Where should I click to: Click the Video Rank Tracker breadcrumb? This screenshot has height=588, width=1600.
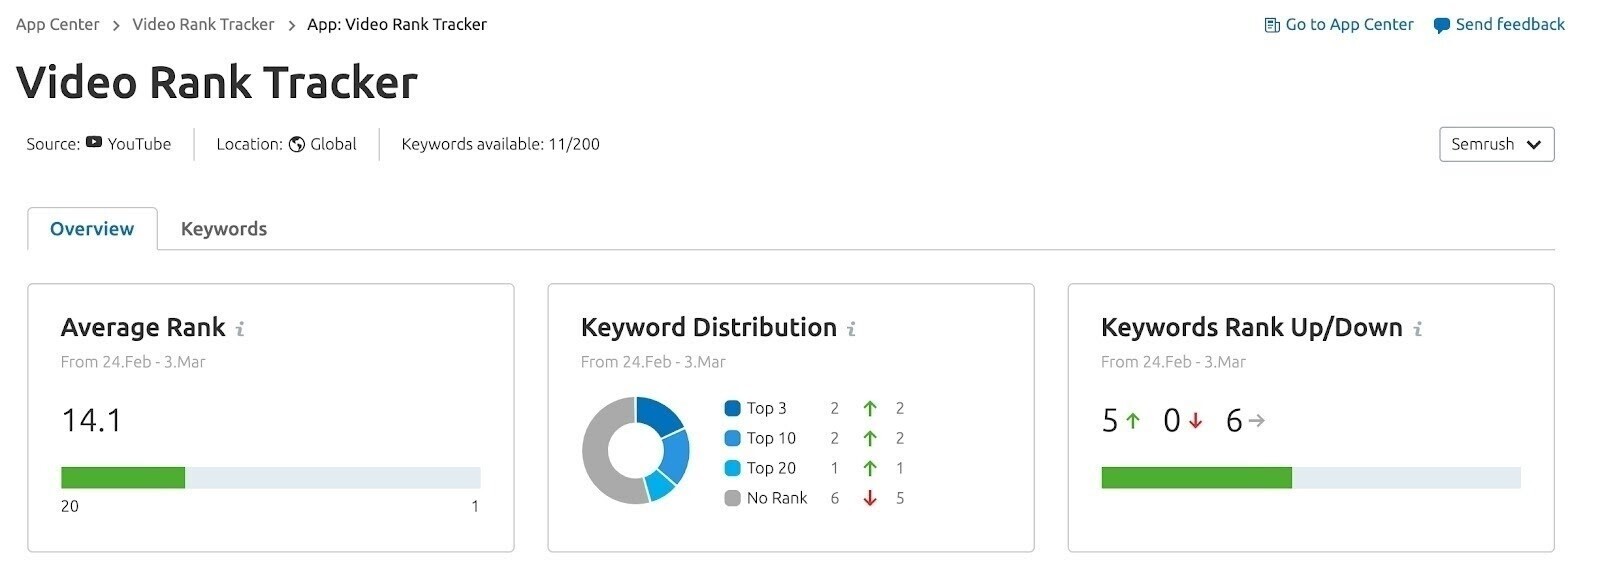(x=203, y=24)
